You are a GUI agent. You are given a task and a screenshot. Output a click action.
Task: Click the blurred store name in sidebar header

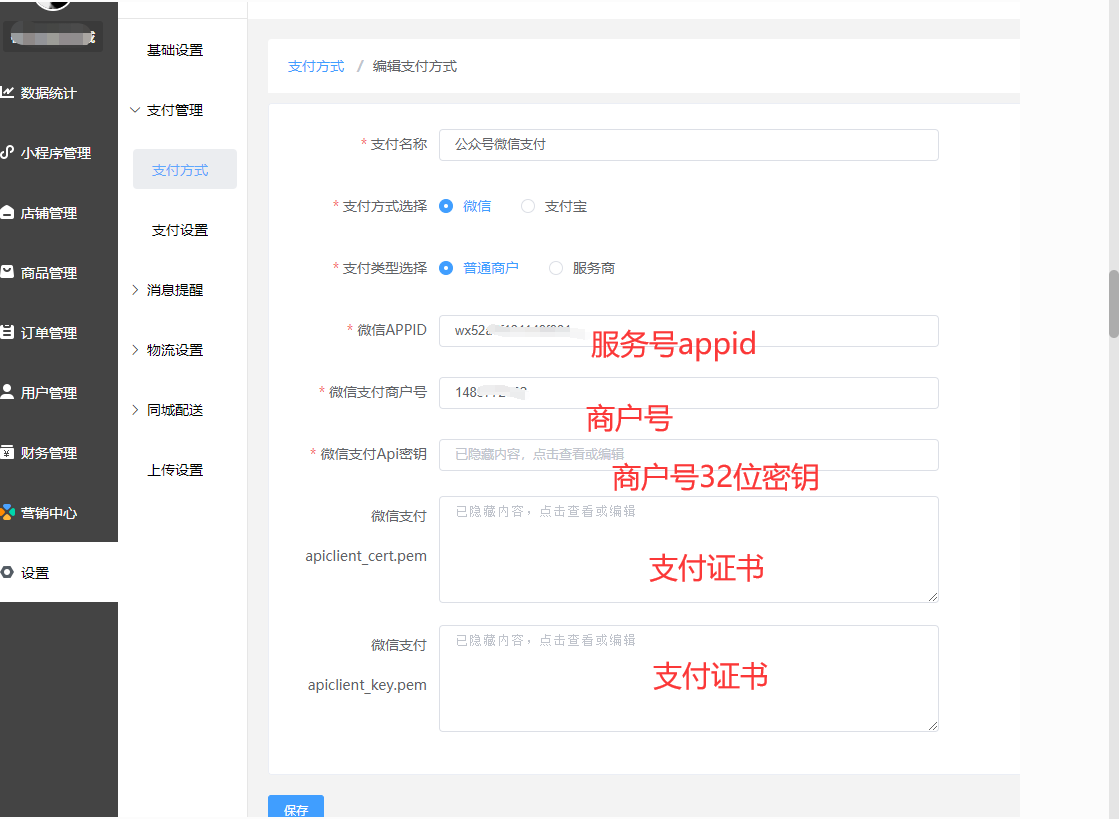click(x=53, y=36)
